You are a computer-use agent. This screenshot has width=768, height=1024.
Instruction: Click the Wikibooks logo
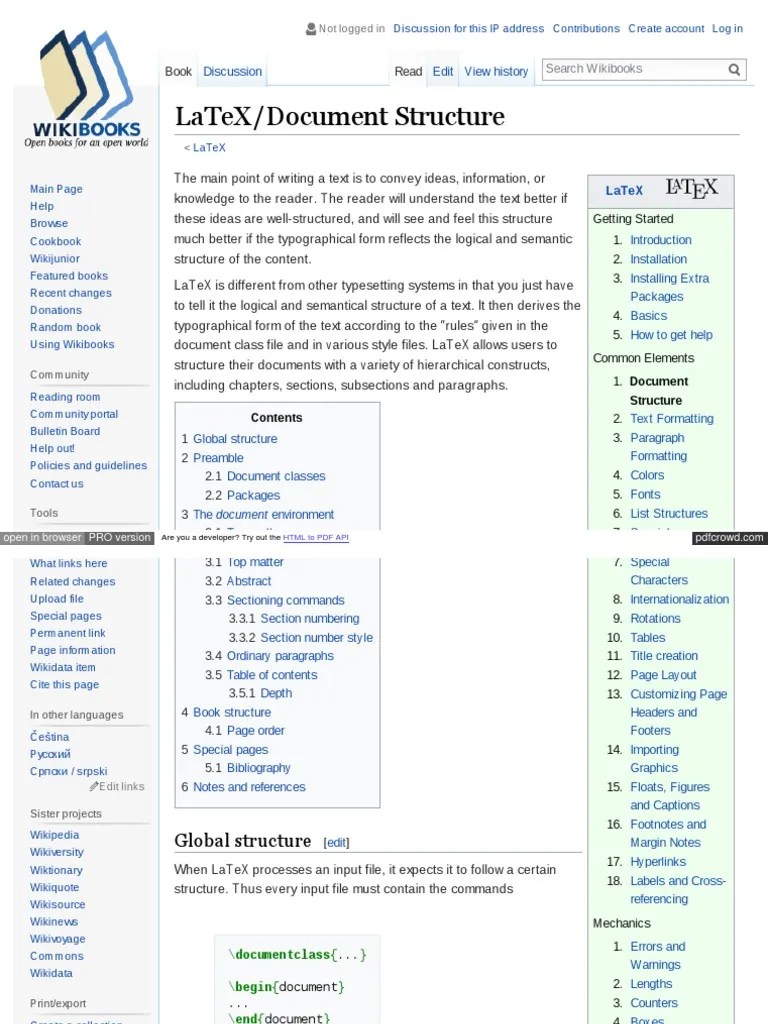tap(86, 89)
